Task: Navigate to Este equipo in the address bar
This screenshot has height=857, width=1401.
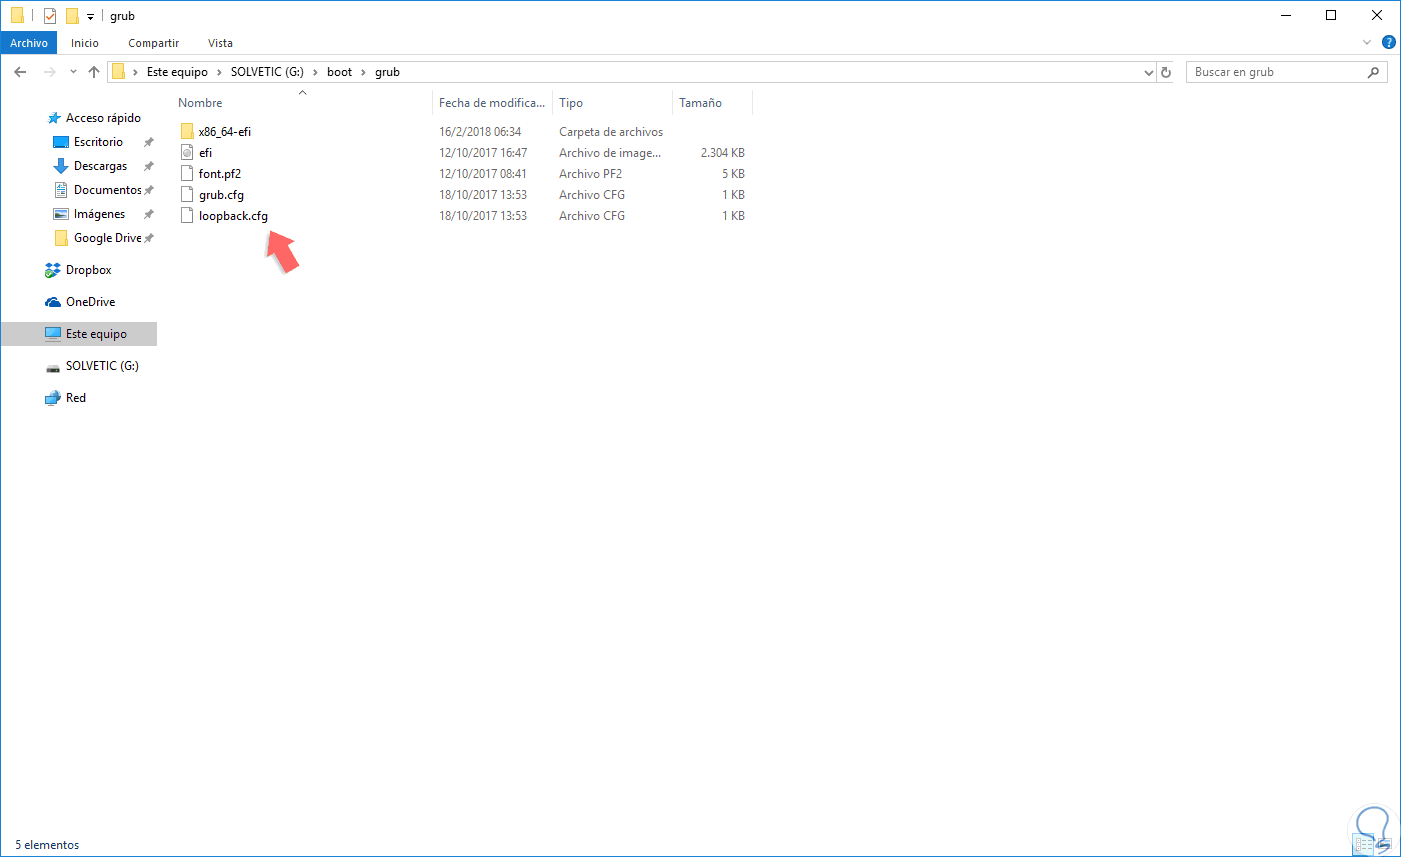Action: coord(177,72)
